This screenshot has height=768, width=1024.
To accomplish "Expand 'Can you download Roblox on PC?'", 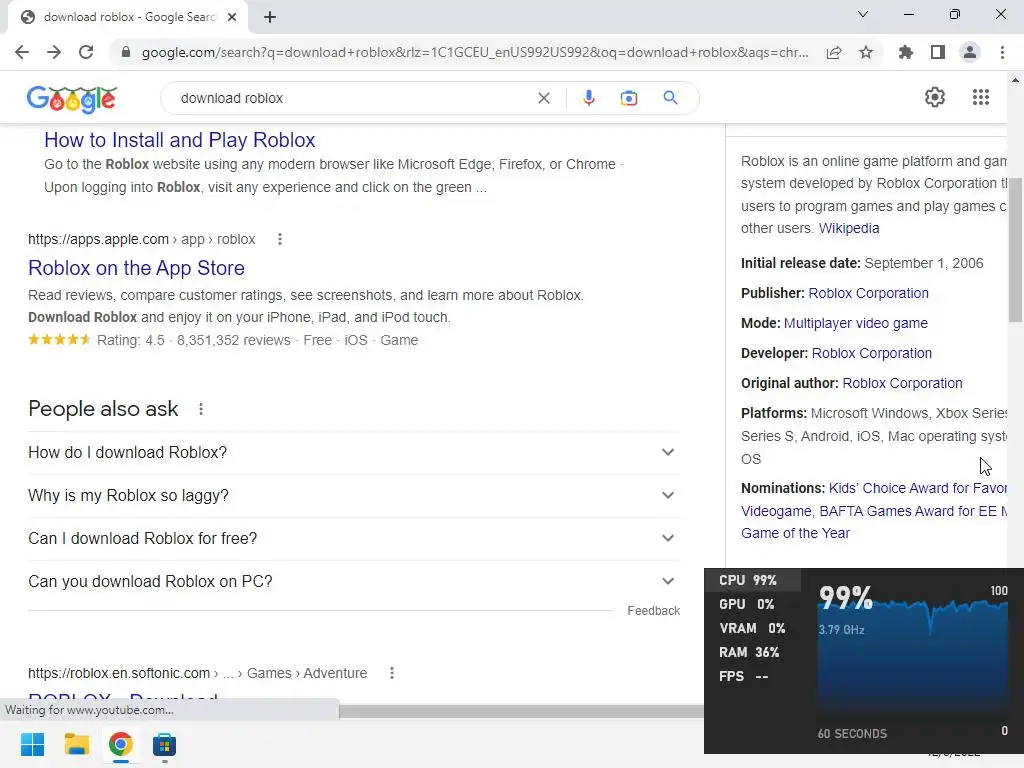I will [354, 582].
